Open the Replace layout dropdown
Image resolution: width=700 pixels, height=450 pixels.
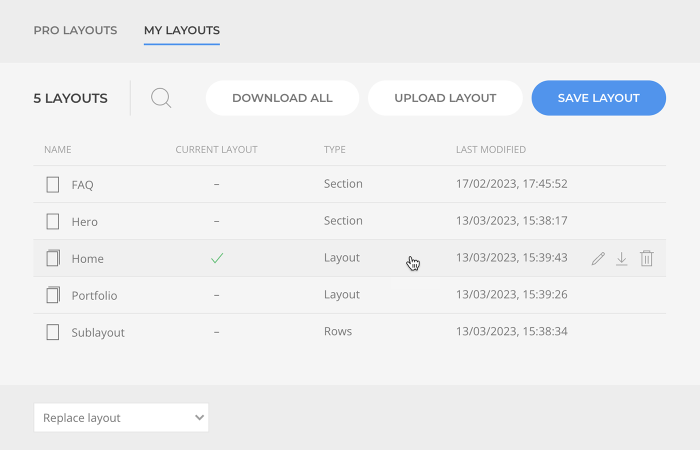pos(121,418)
